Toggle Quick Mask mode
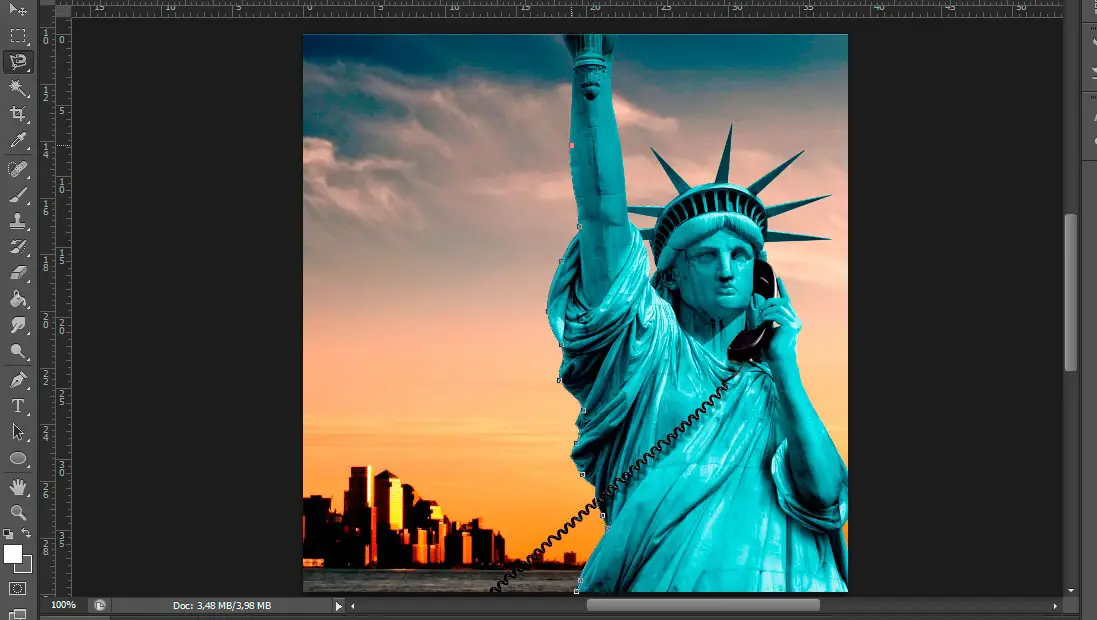This screenshot has width=1097, height=620. point(18,589)
